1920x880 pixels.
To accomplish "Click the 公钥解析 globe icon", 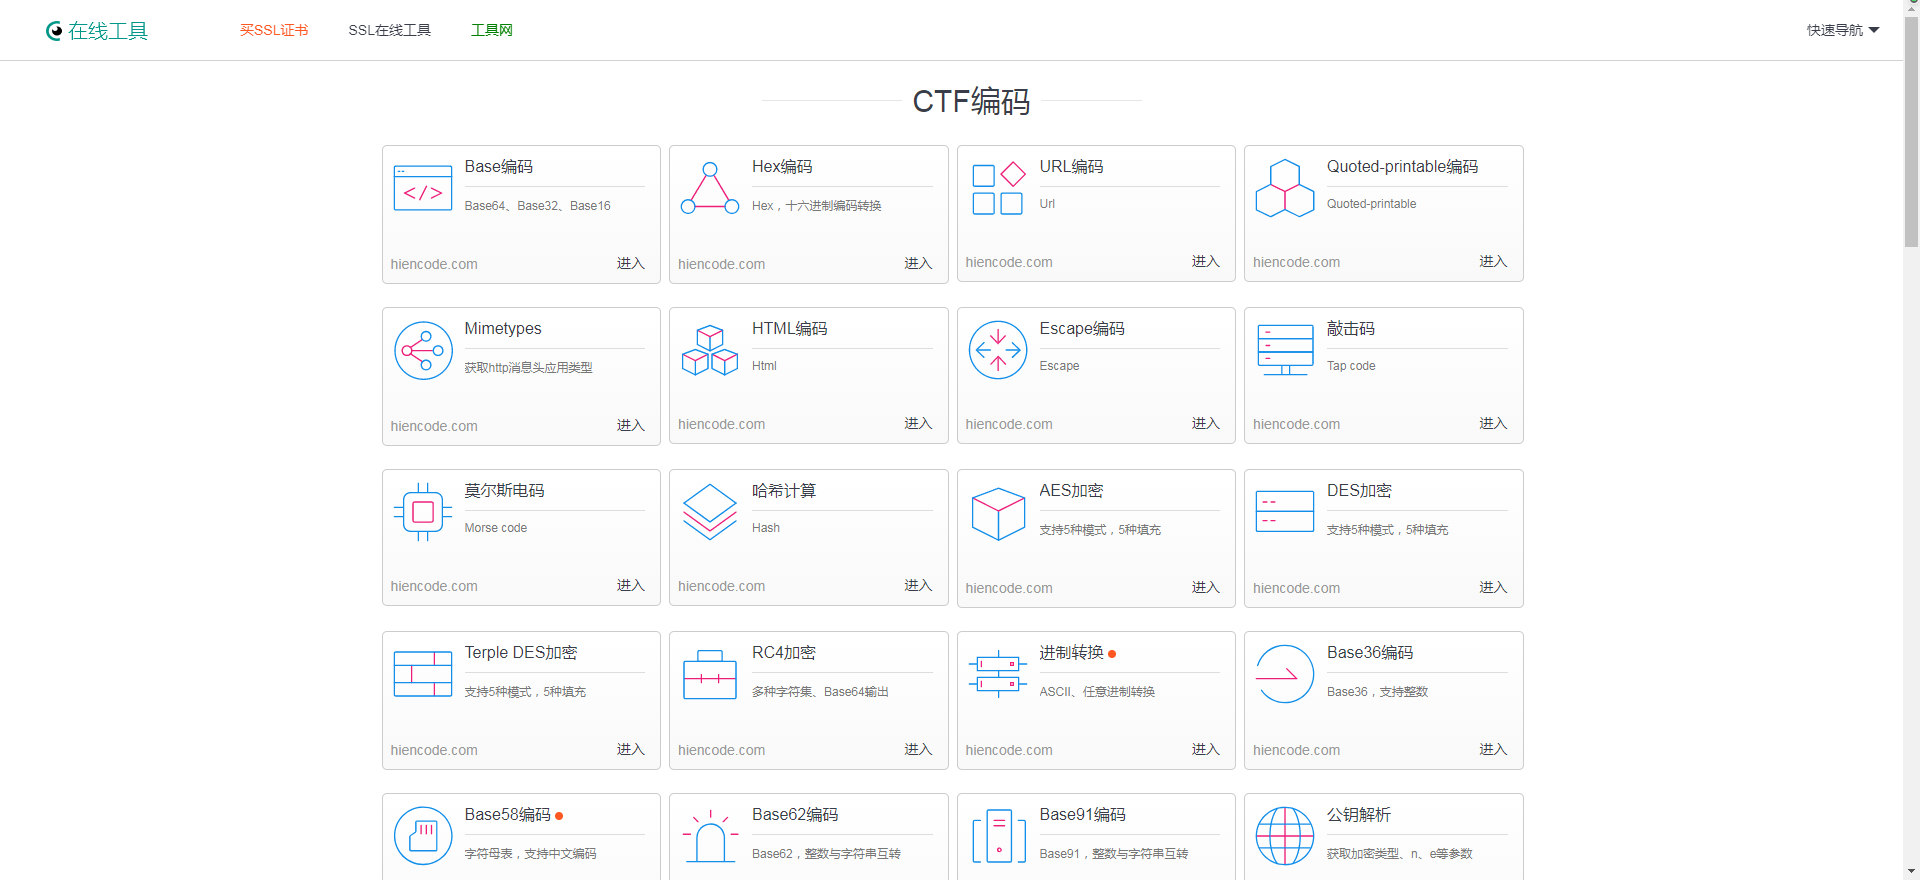I will click(x=1285, y=836).
